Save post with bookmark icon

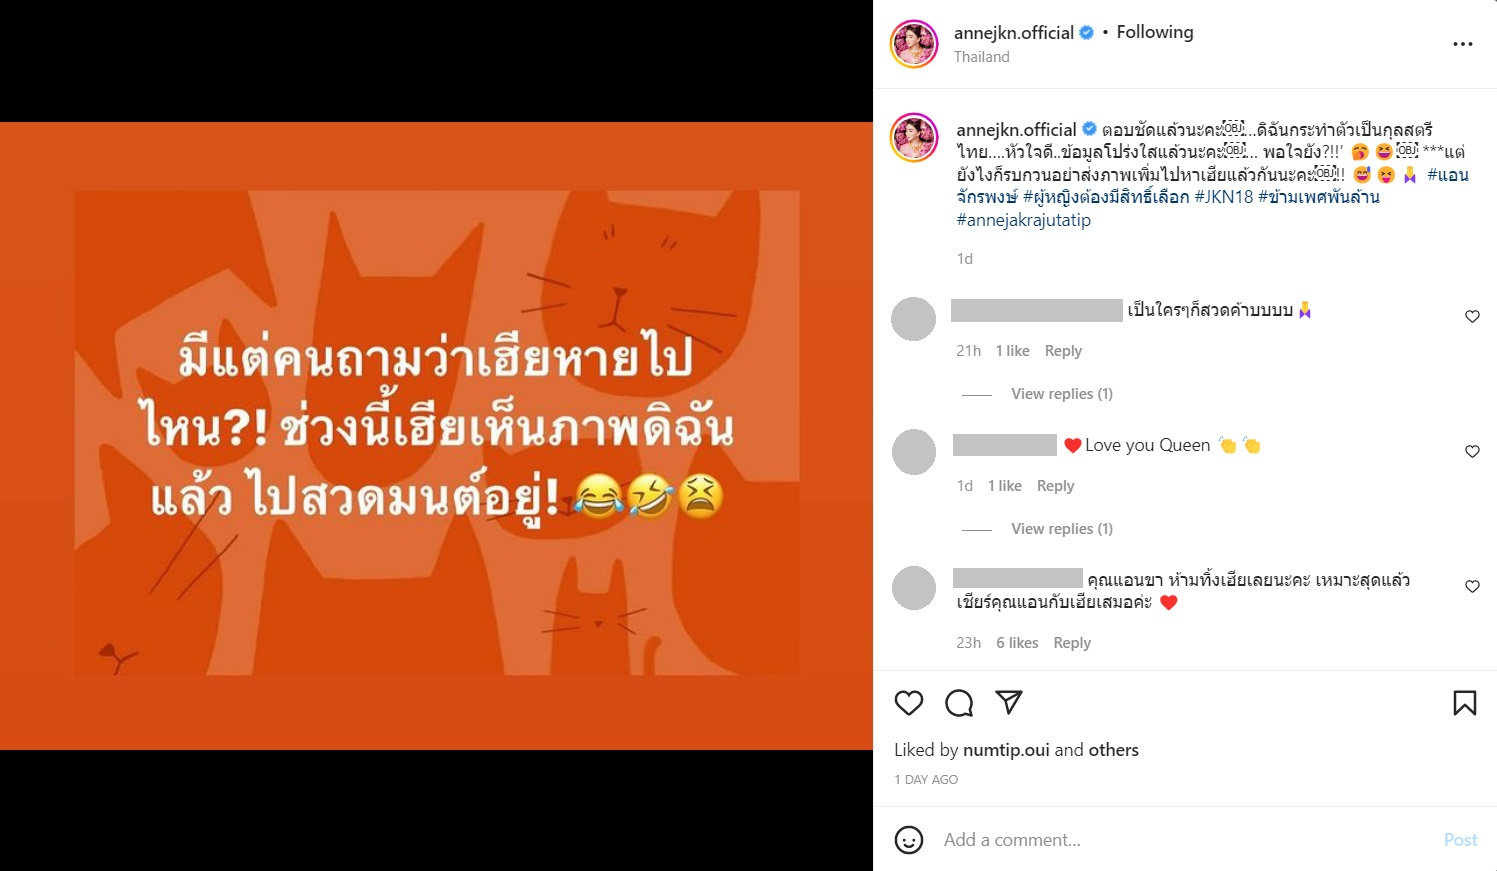pyautogui.click(x=1465, y=703)
